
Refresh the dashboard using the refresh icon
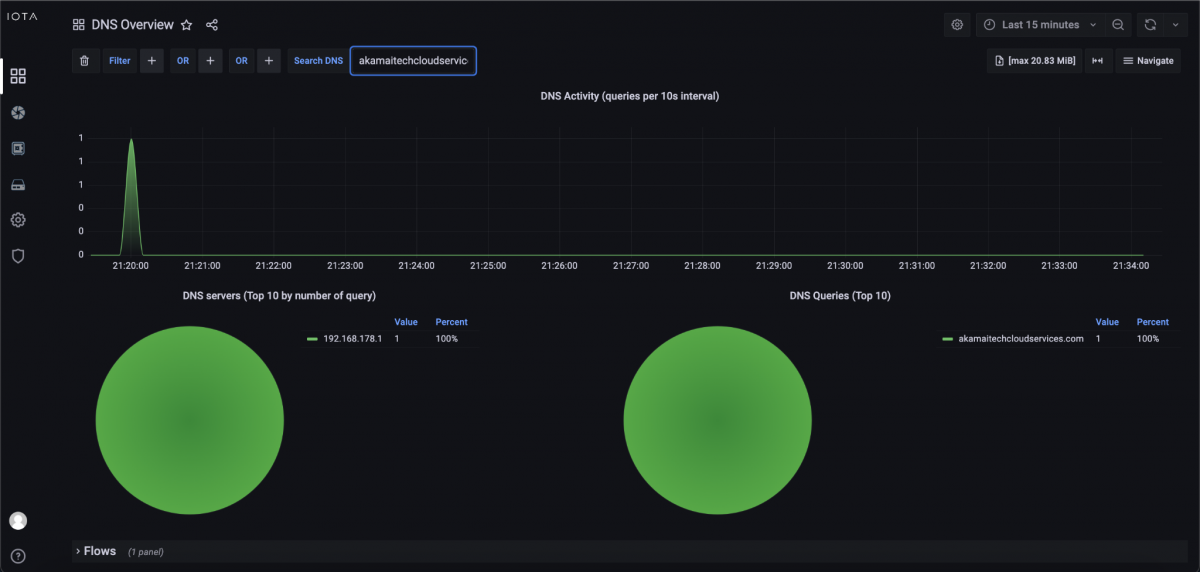click(1150, 25)
